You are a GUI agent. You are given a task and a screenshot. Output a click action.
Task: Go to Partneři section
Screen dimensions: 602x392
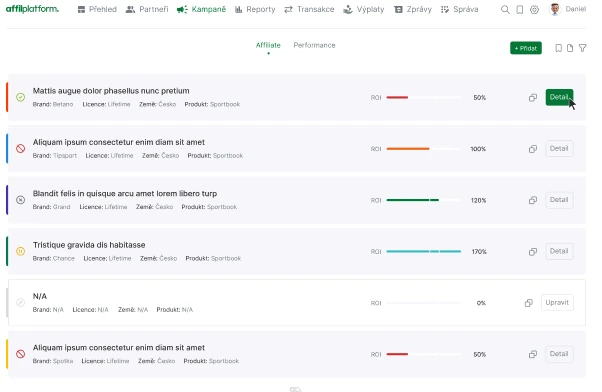click(x=147, y=9)
